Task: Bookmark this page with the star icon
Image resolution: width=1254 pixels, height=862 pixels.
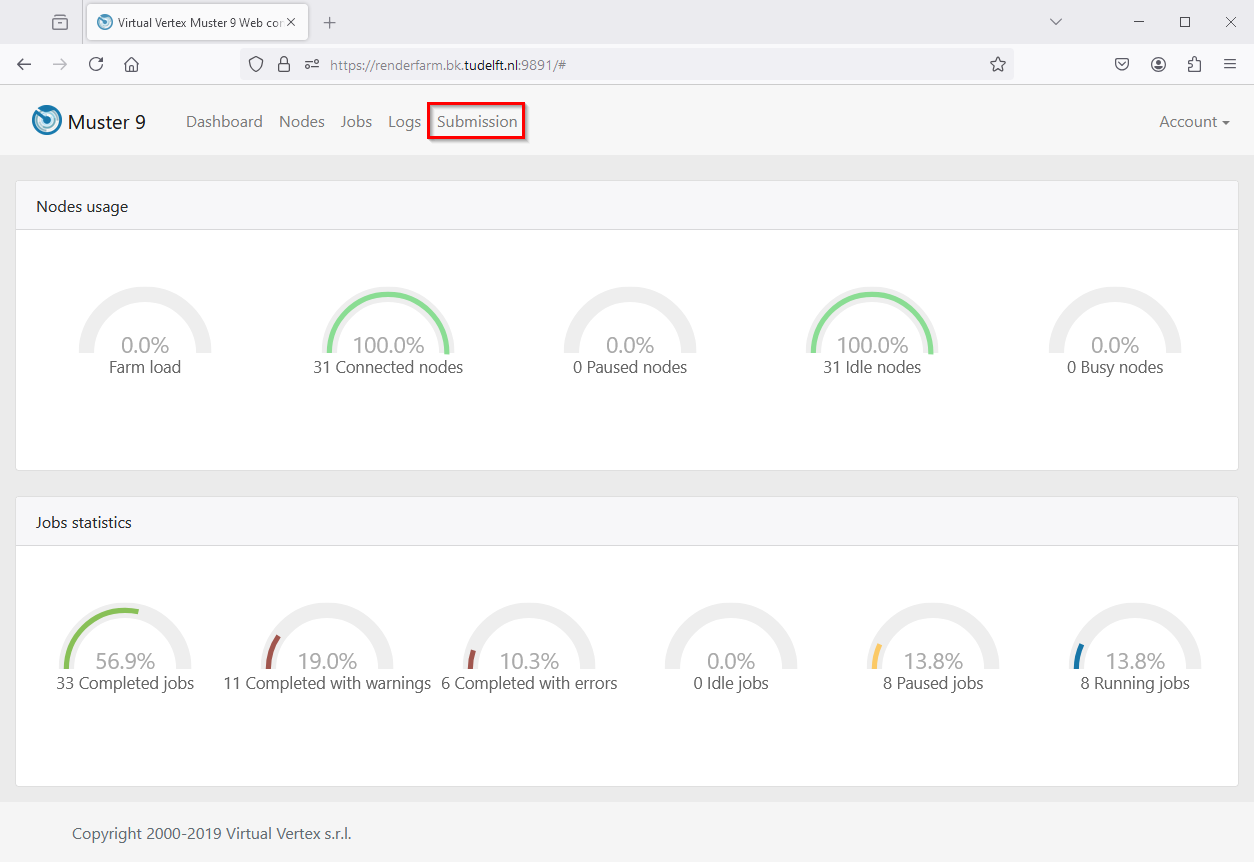Action: (x=997, y=64)
